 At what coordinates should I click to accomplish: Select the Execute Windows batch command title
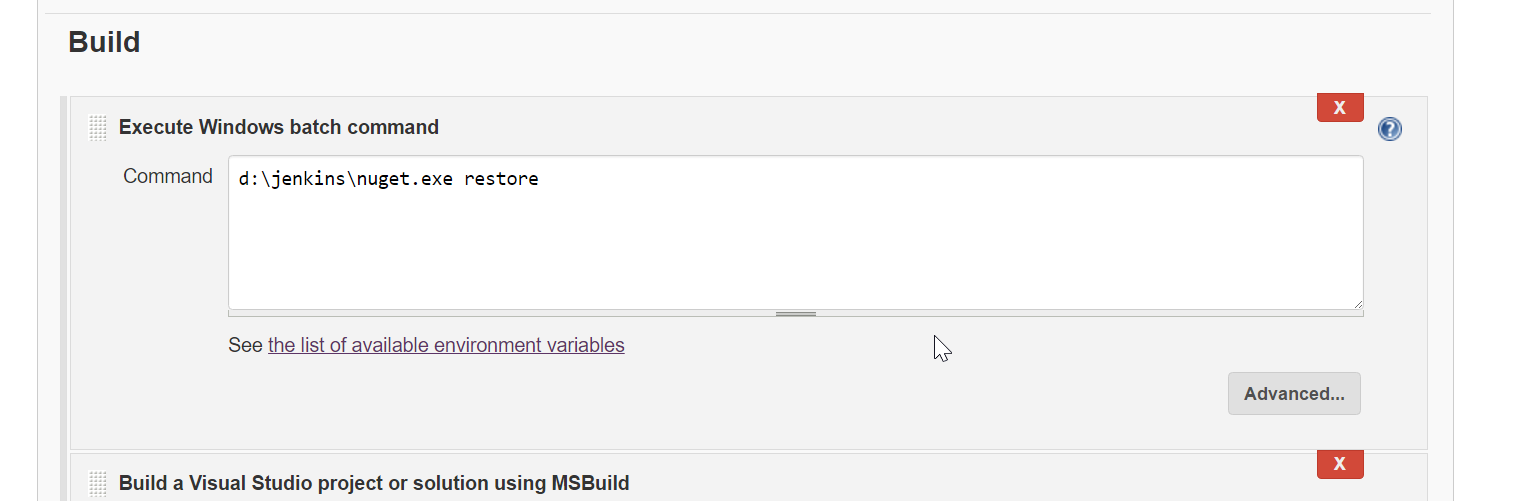(278, 127)
